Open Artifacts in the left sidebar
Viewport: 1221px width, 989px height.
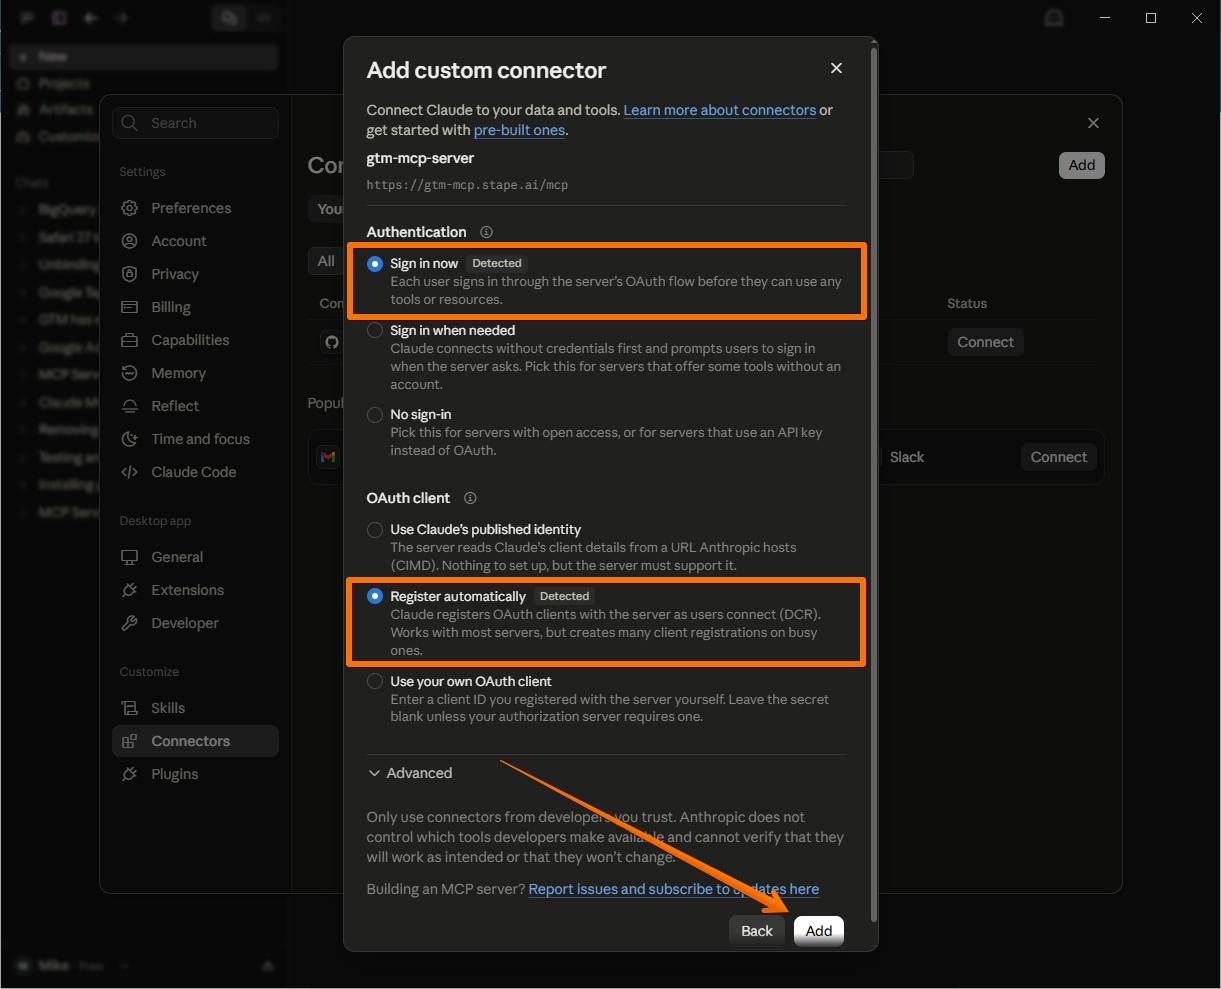click(x=65, y=109)
